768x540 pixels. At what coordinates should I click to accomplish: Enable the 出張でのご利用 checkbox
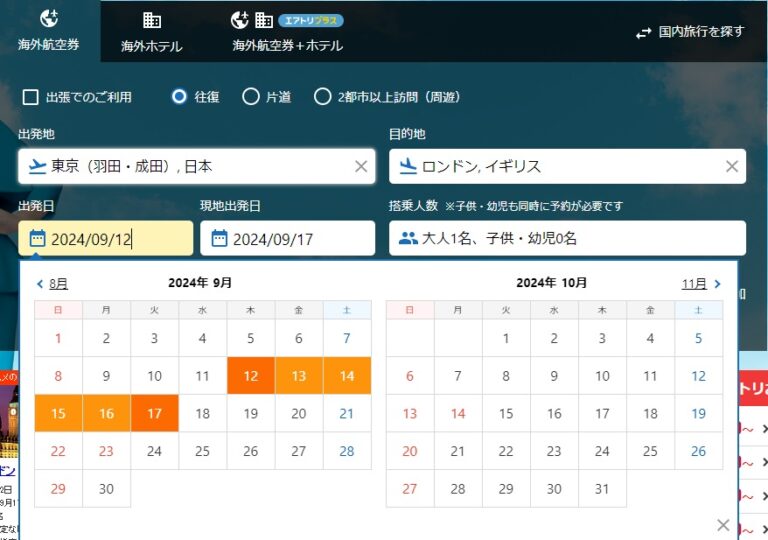pyautogui.click(x=30, y=97)
